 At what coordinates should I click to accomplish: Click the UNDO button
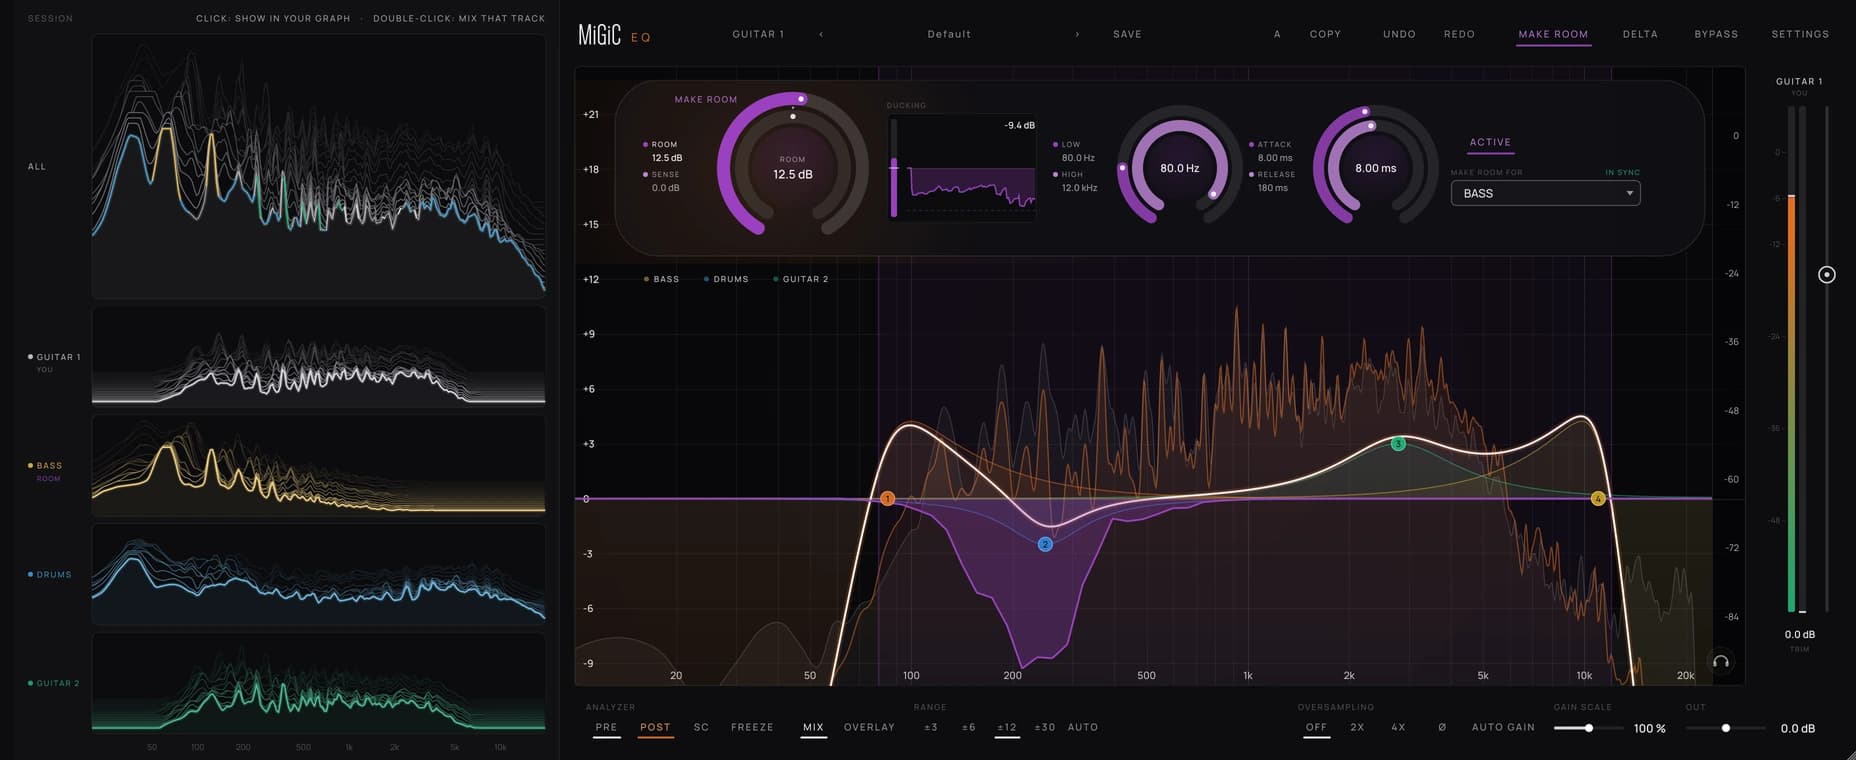(1399, 34)
